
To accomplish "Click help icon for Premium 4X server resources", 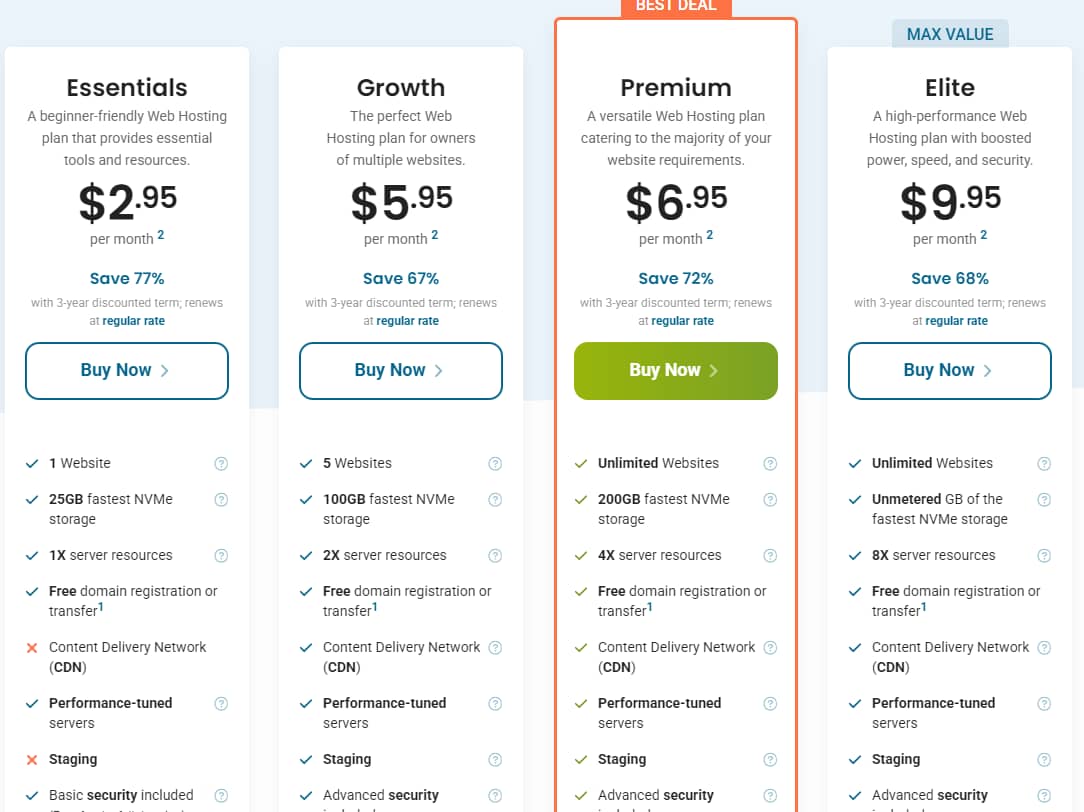I will [770, 556].
